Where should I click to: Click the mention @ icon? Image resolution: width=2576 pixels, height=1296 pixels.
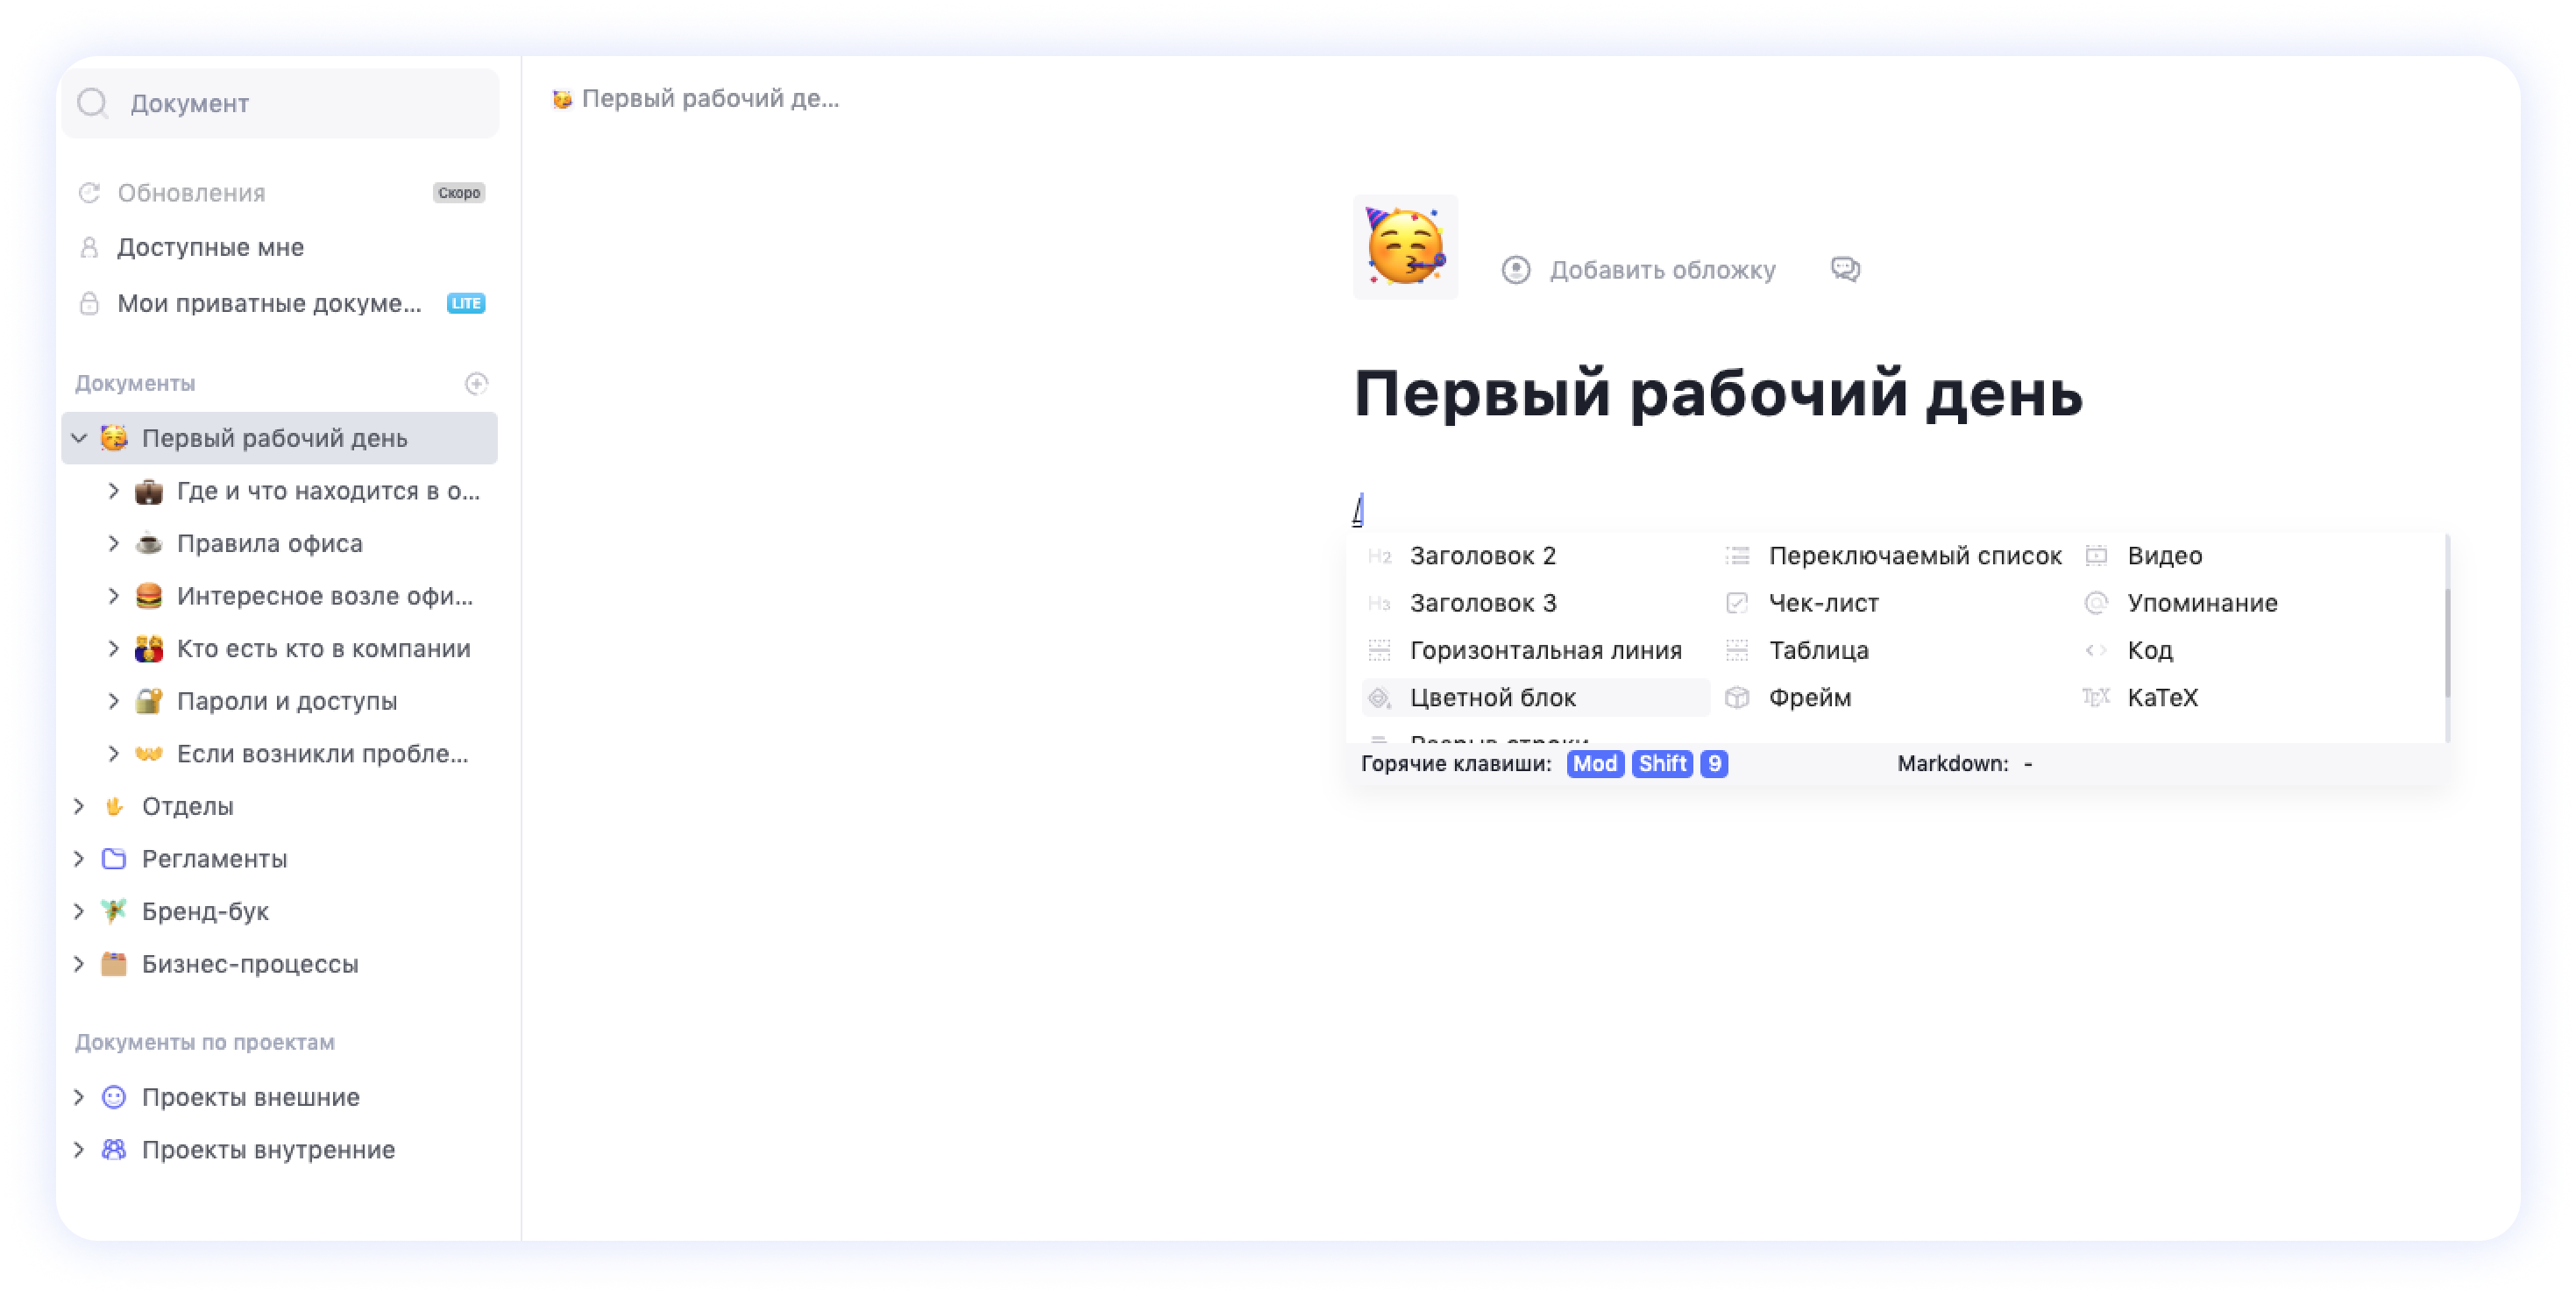(2096, 603)
